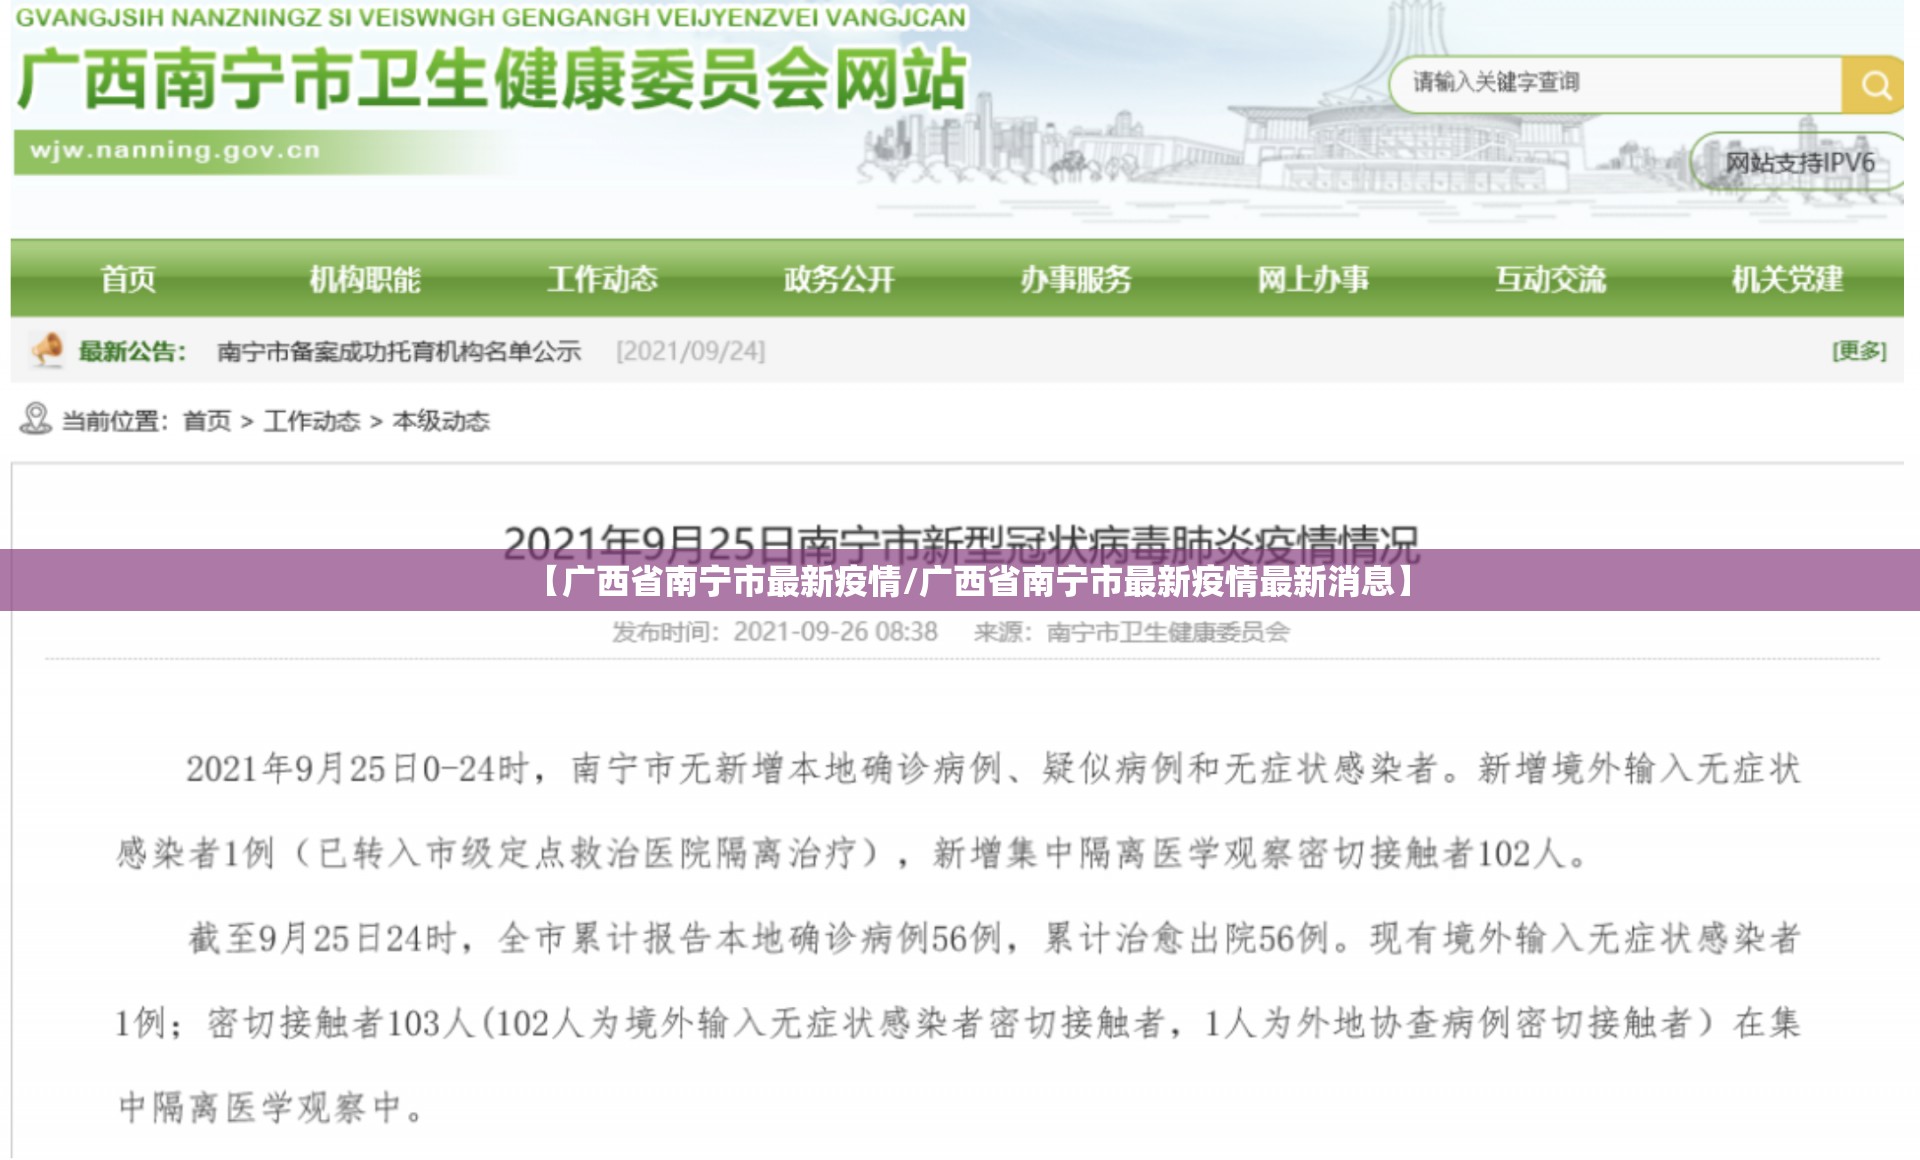Open the 办事服务 menu item
The image size is (1920, 1160).
1076,279
